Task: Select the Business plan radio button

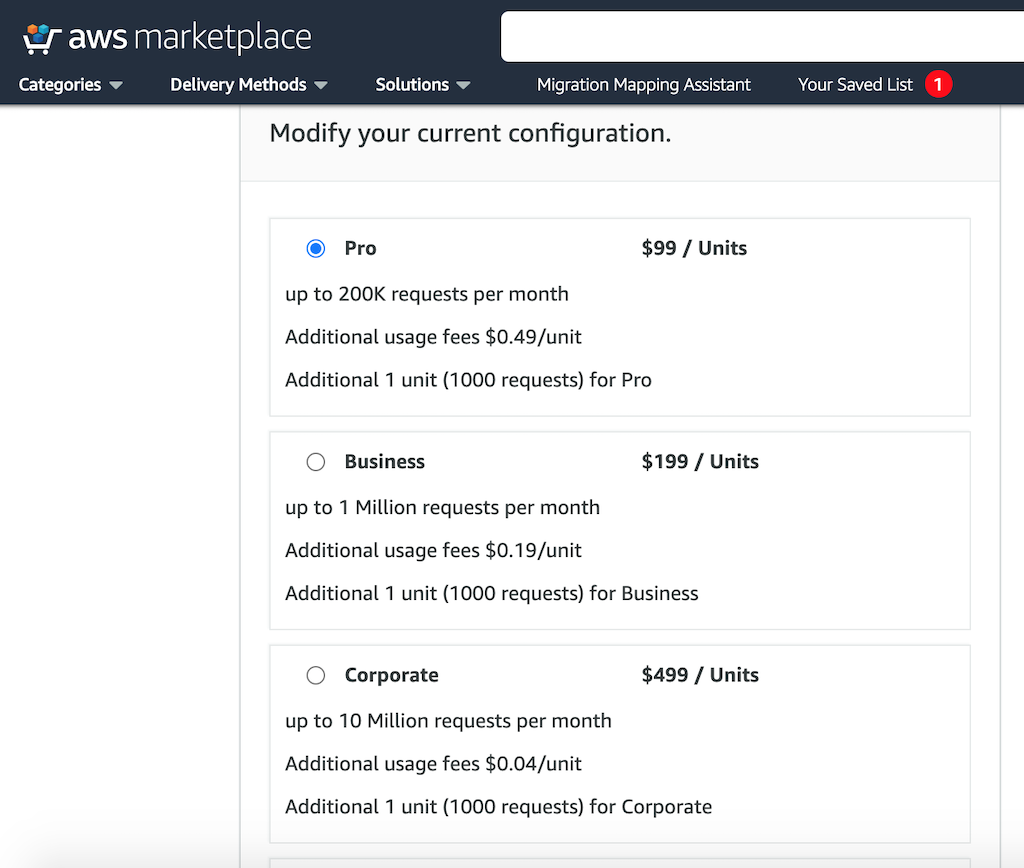Action: 316,462
